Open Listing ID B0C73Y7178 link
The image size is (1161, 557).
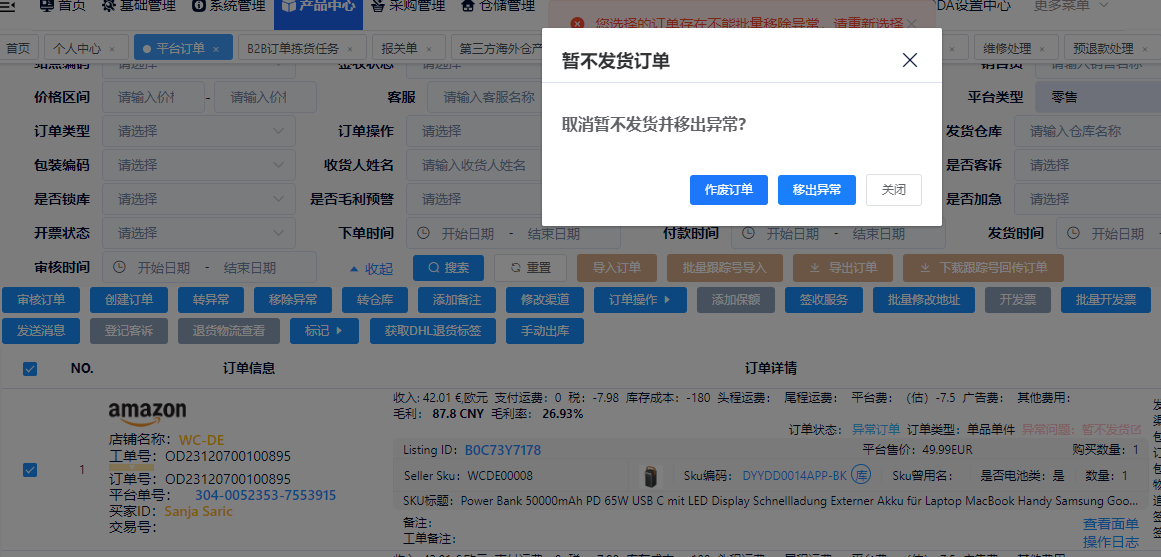[x=503, y=450]
